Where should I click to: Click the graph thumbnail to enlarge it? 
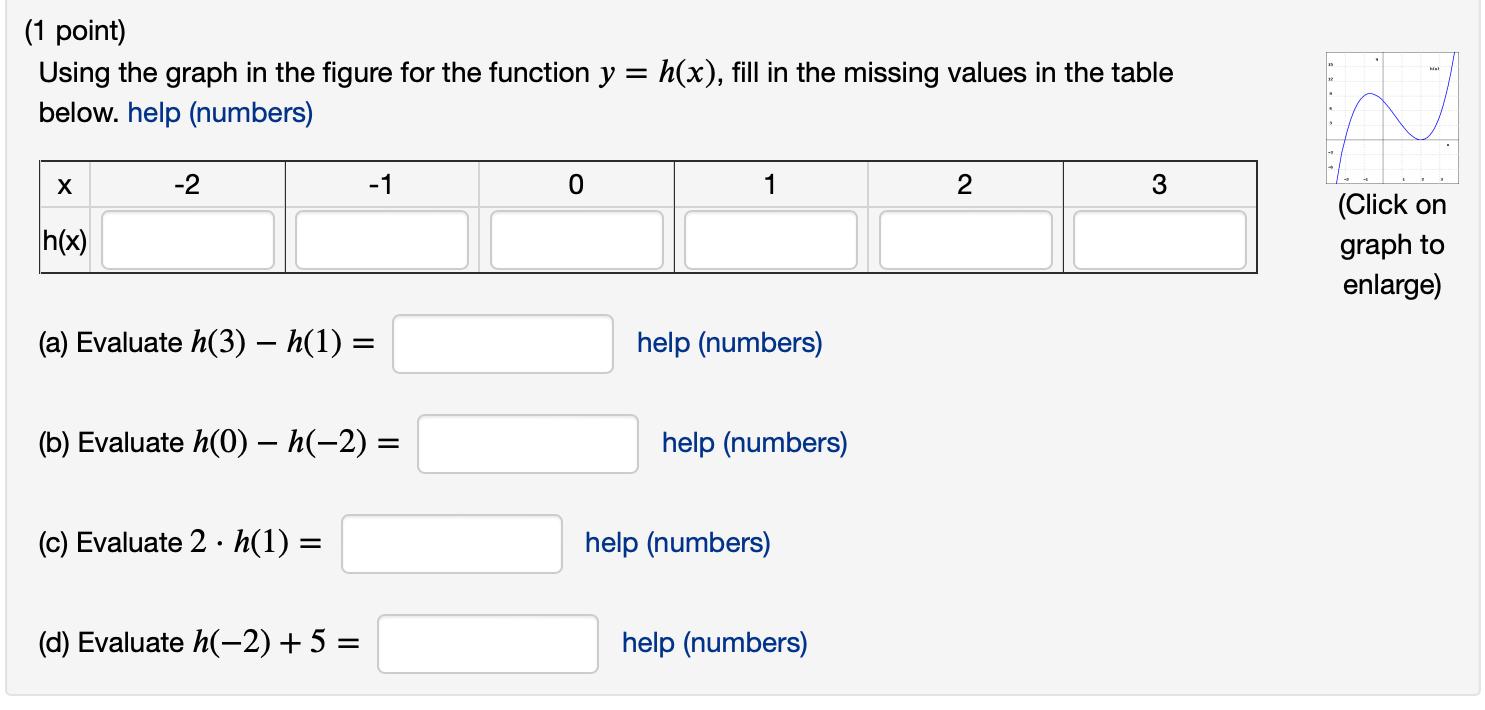click(1390, 120)
